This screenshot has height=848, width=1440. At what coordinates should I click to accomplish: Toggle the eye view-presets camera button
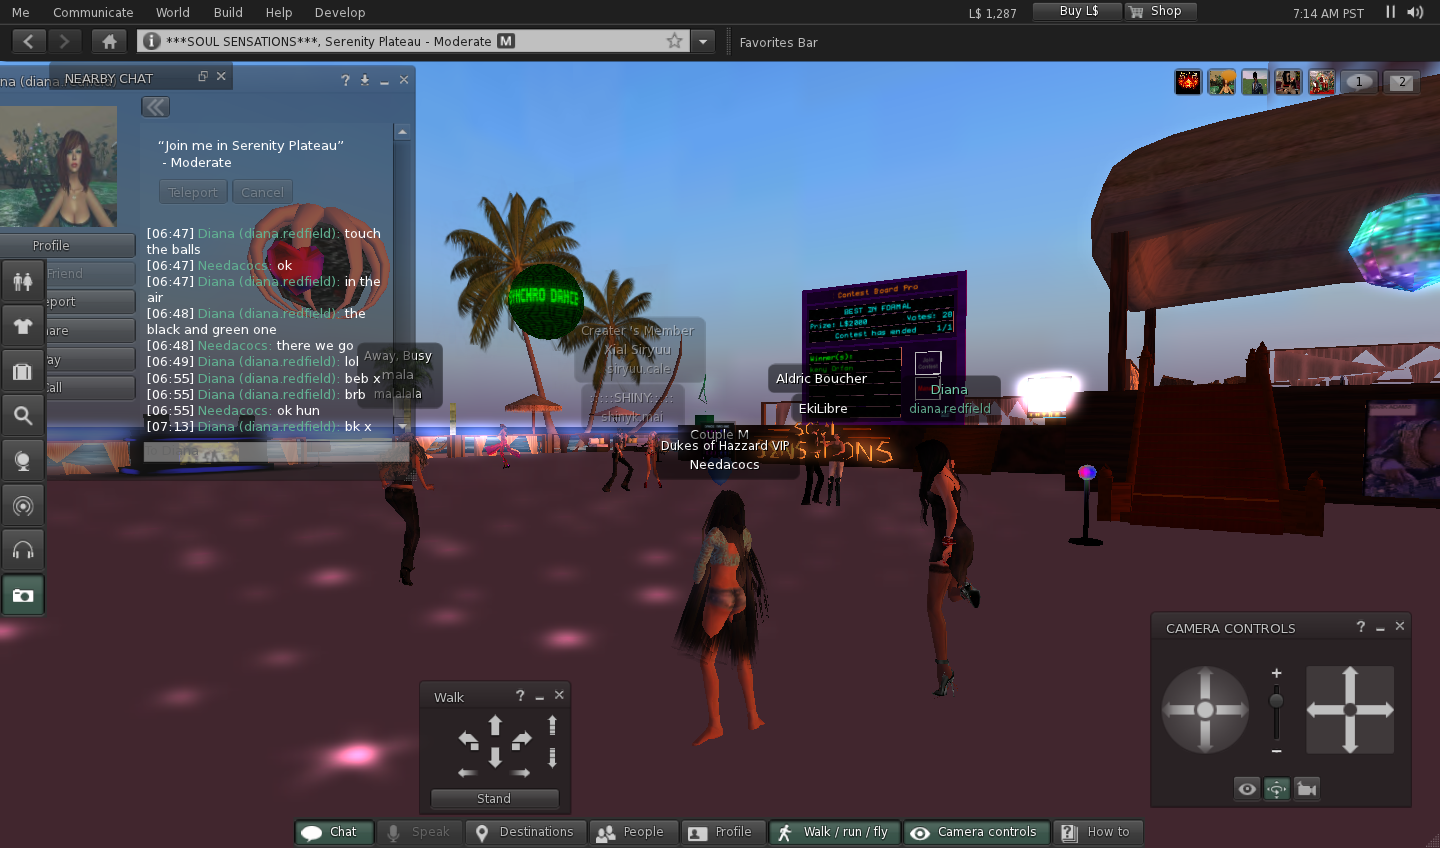[1247, 789]
